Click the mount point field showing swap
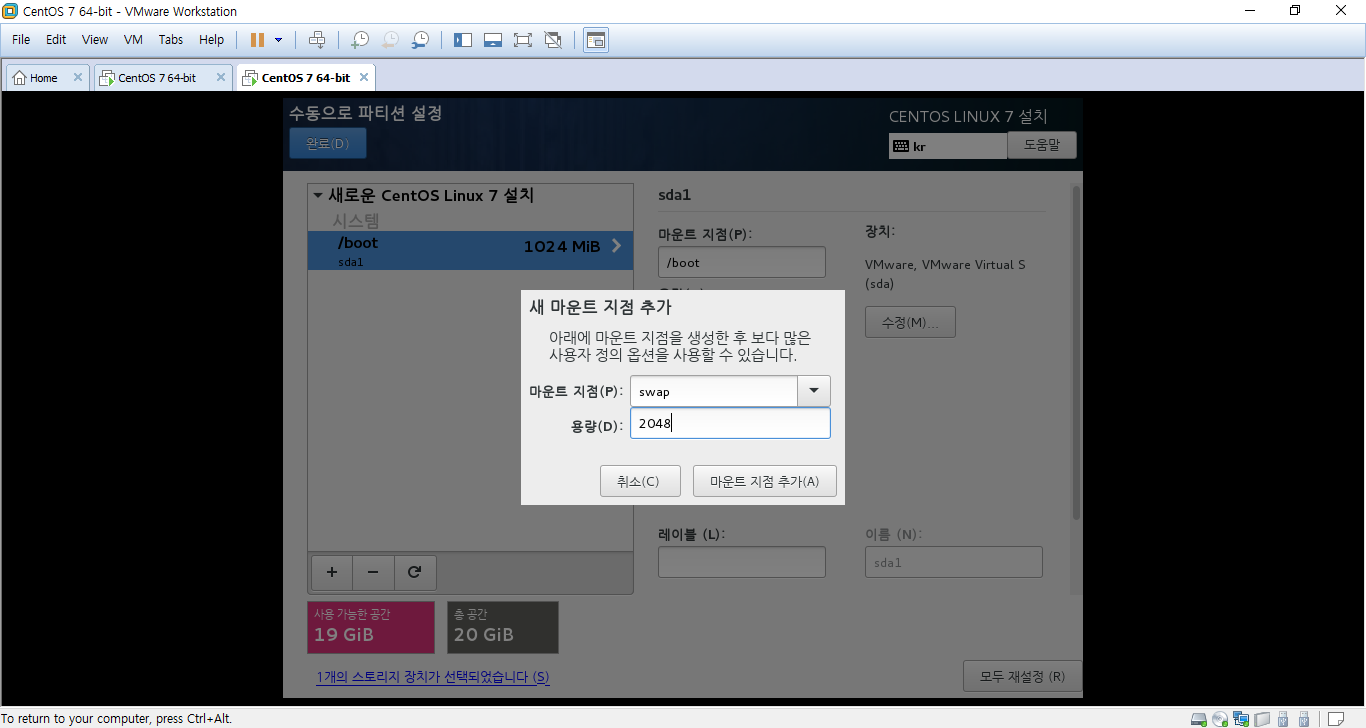Image resolution: width=1366 pixels, height=728 pixels. tap(714, 391)
